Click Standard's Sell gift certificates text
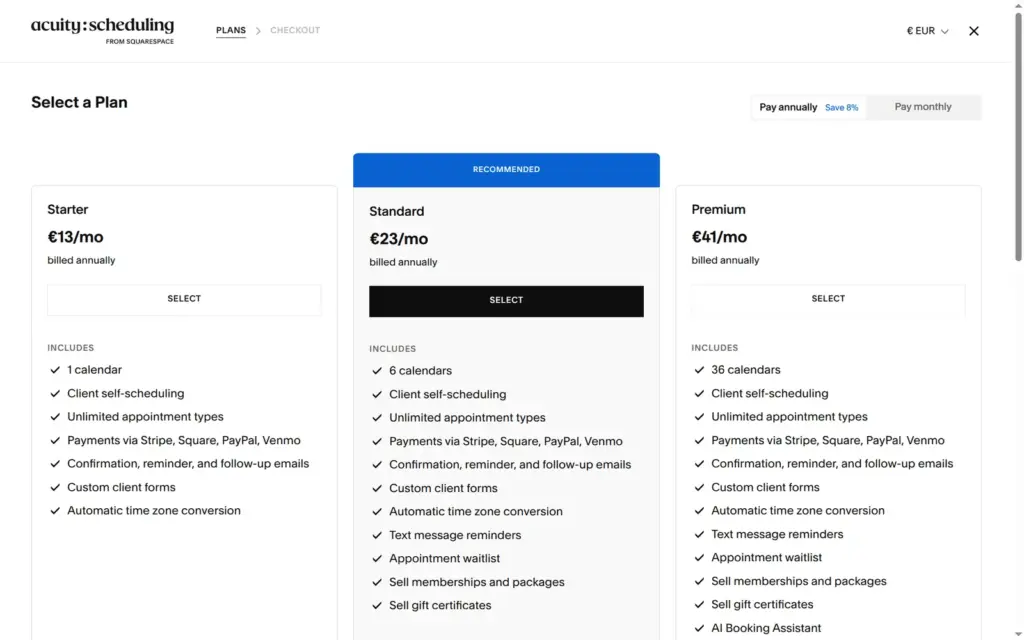The height and width of the screenshot is (640, 1024). [x=440, y=605]
